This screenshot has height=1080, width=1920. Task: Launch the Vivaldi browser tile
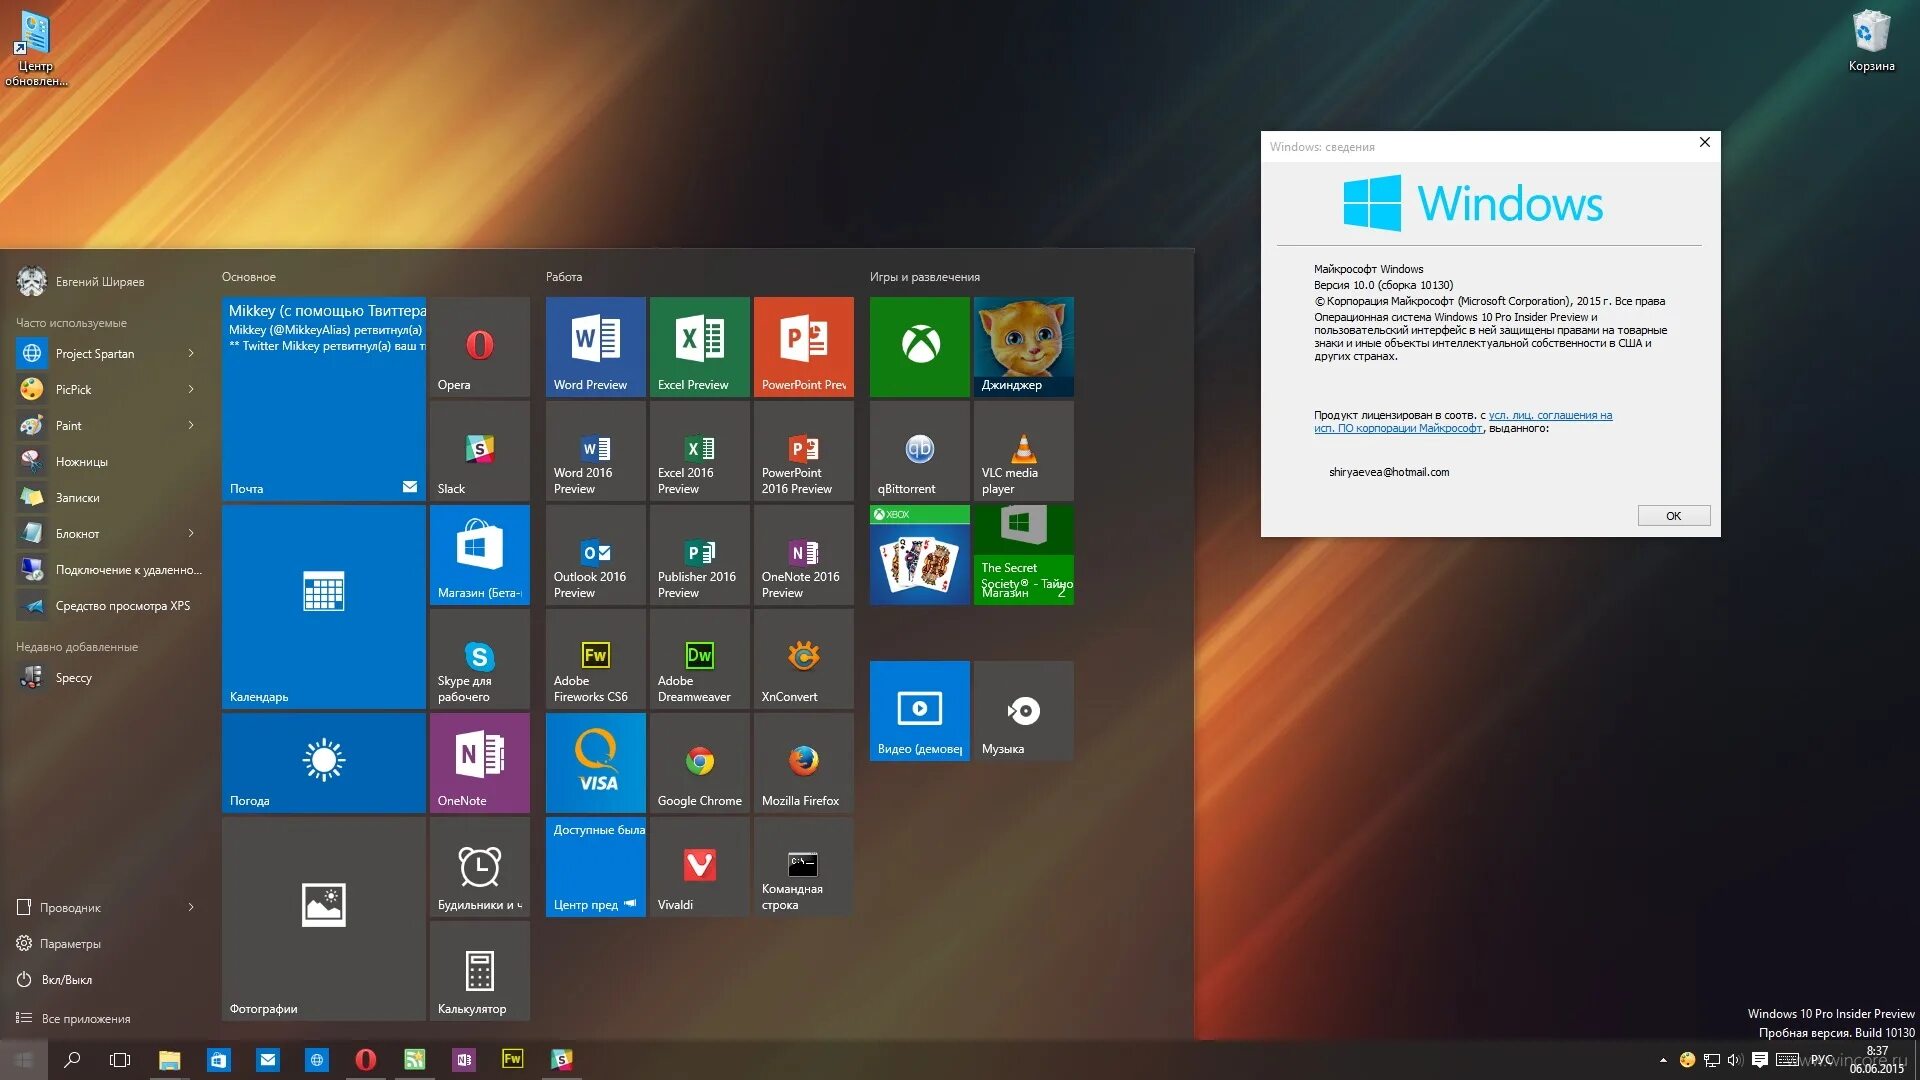699,866
